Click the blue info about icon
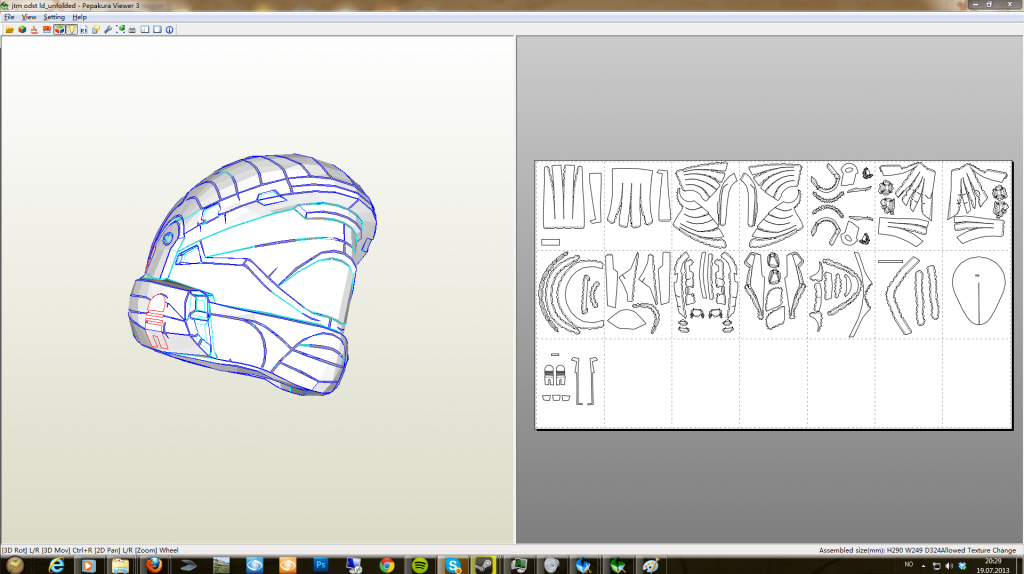 pyautogui.click(x=170, y=29)
